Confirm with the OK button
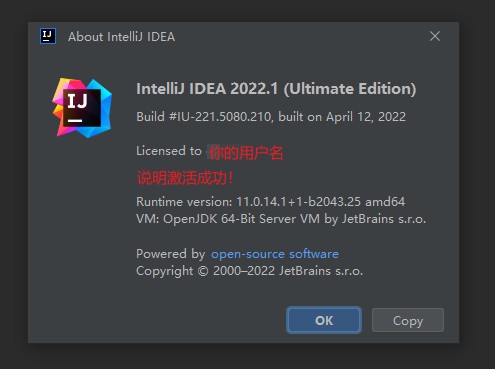495x369 pixels. 324,320
